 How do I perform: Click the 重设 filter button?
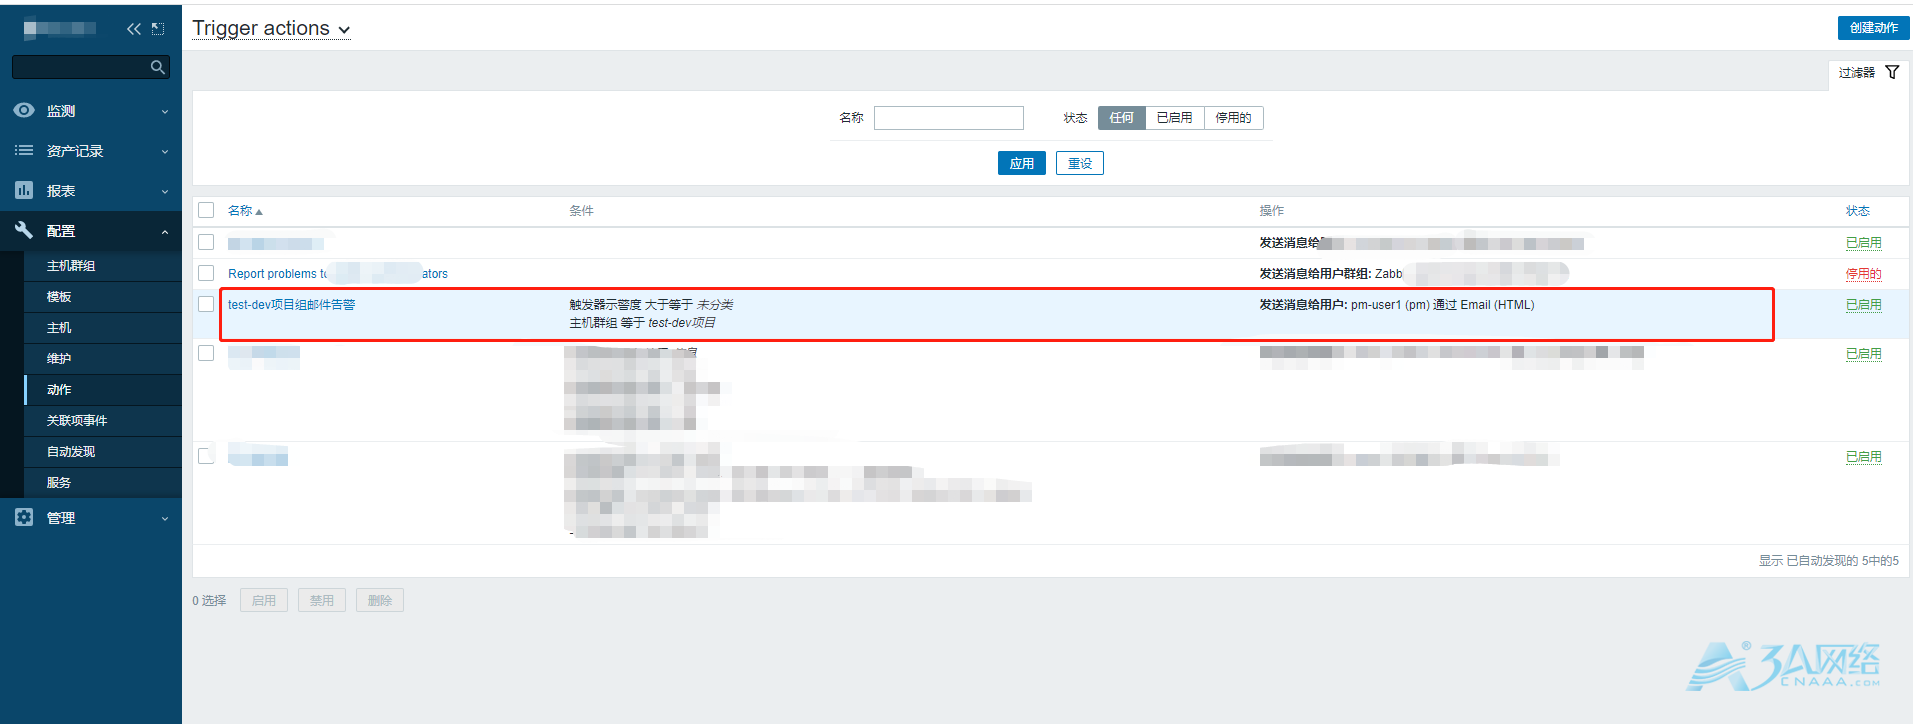(1079, 163)
